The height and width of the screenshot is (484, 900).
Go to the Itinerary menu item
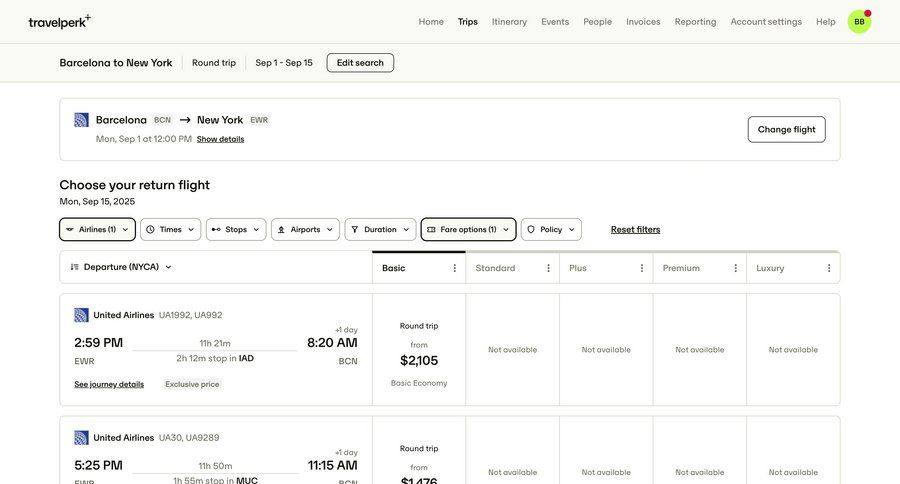[509, 22]
